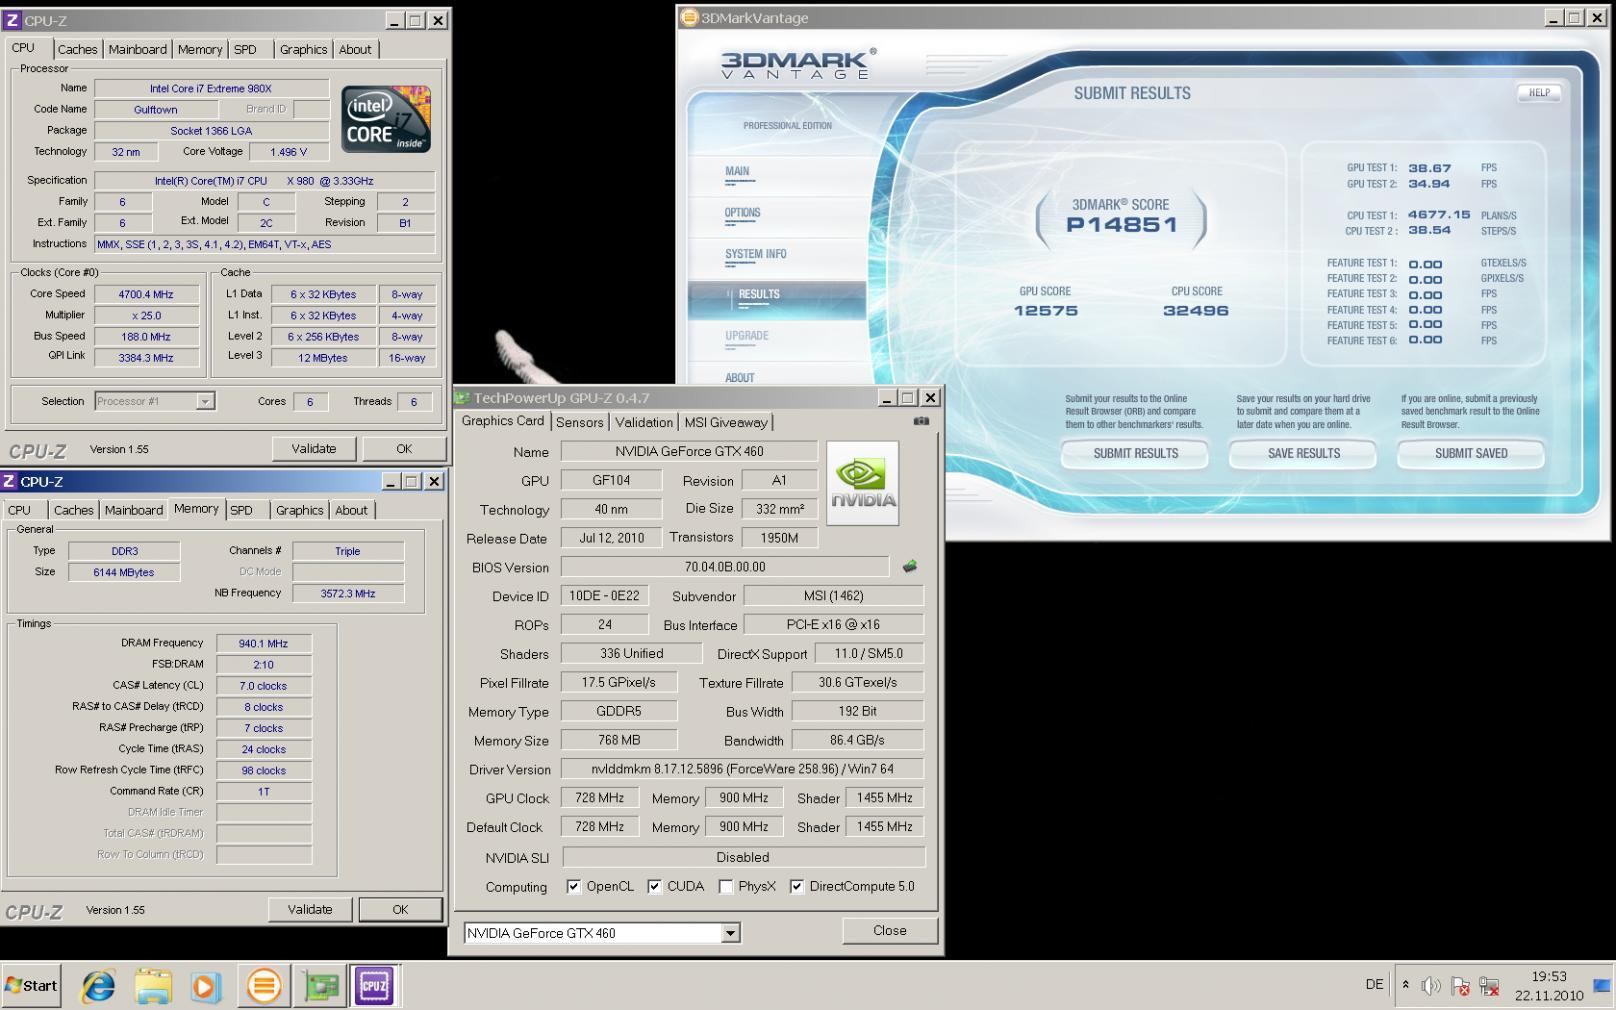Click the GPU-Z screenshot camera icon
This screenshot has height=1010, width=1616.
(x=921, y=421)
